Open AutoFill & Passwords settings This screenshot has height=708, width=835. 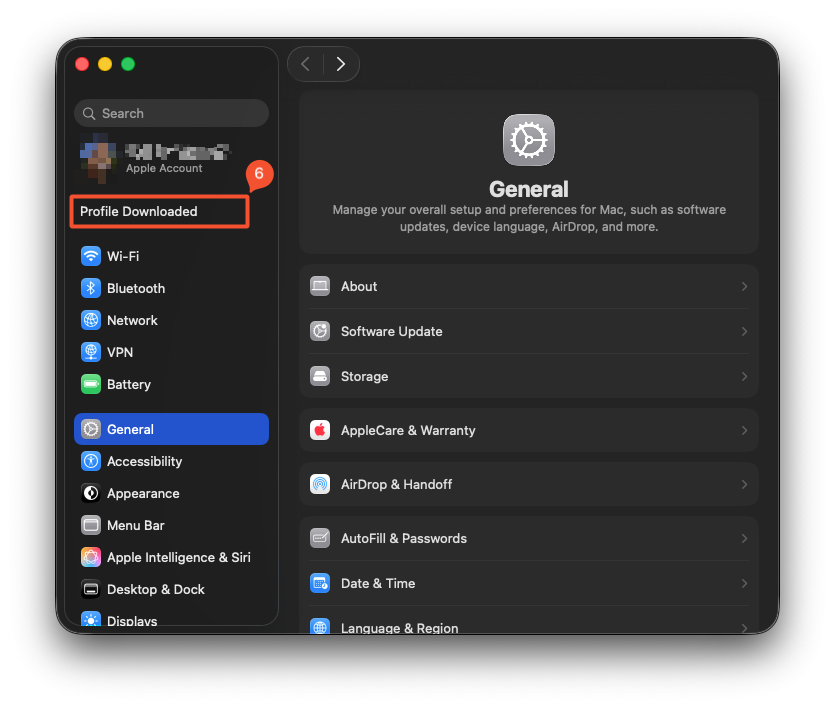[x=529, y=538]
